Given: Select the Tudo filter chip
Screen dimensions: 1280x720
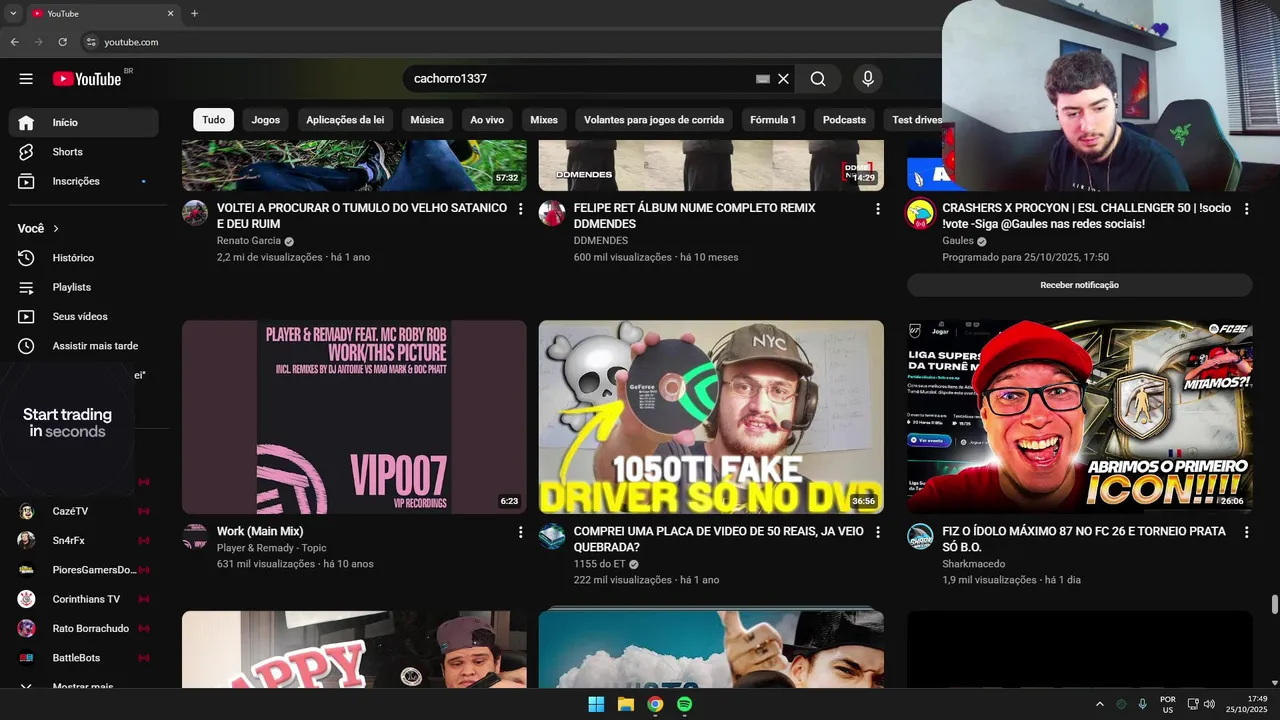Looking at the screenshot, I should tap(214, 120).
